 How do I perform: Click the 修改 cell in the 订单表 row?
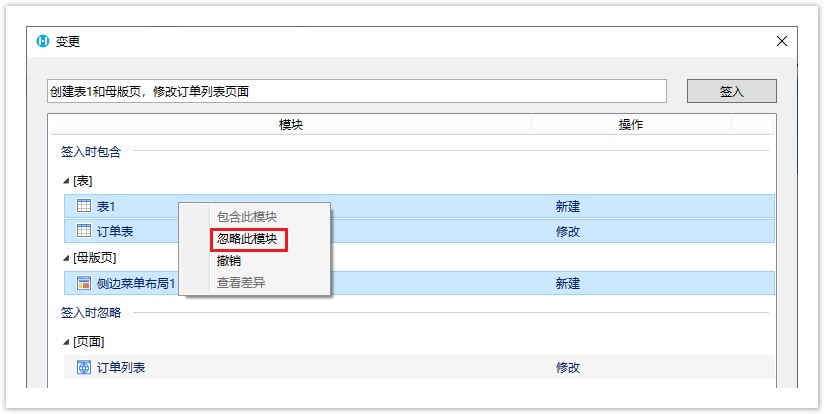click(568, 232)
